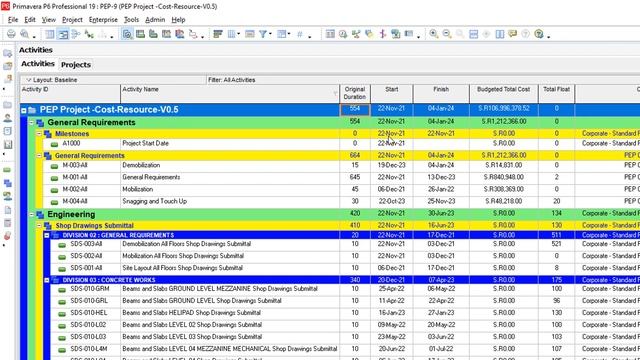The height and width of the screenshot is (360, 640).
Task: Toggle the Gantt Chart view icon
Action: click(63, 34)
